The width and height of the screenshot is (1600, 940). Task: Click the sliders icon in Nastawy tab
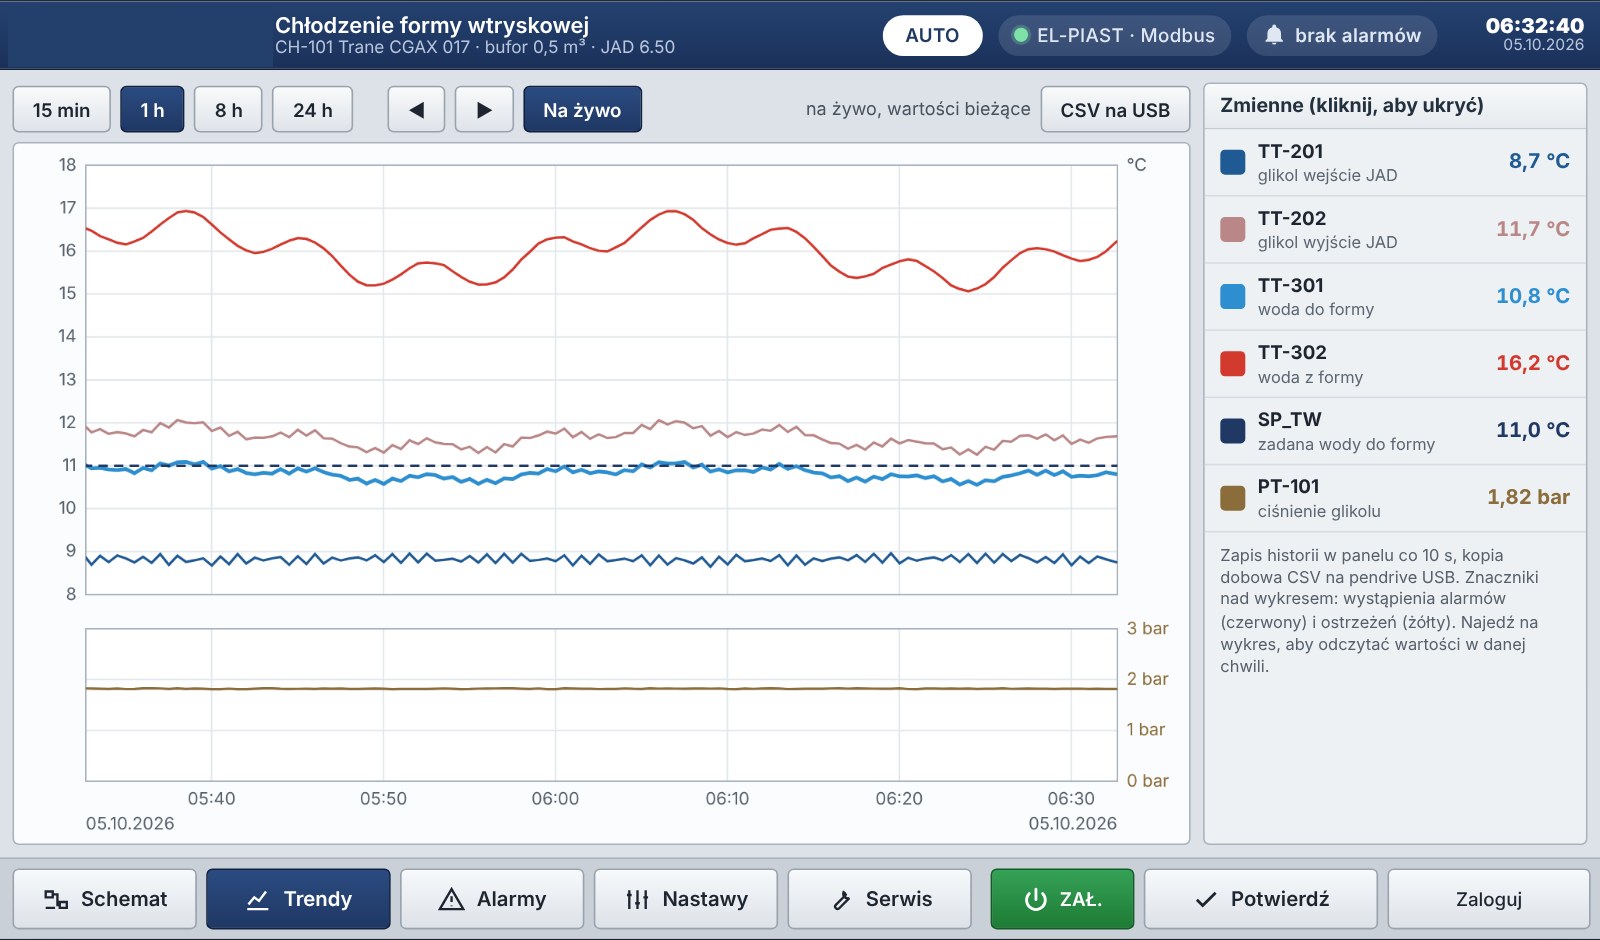click(637, 900)
